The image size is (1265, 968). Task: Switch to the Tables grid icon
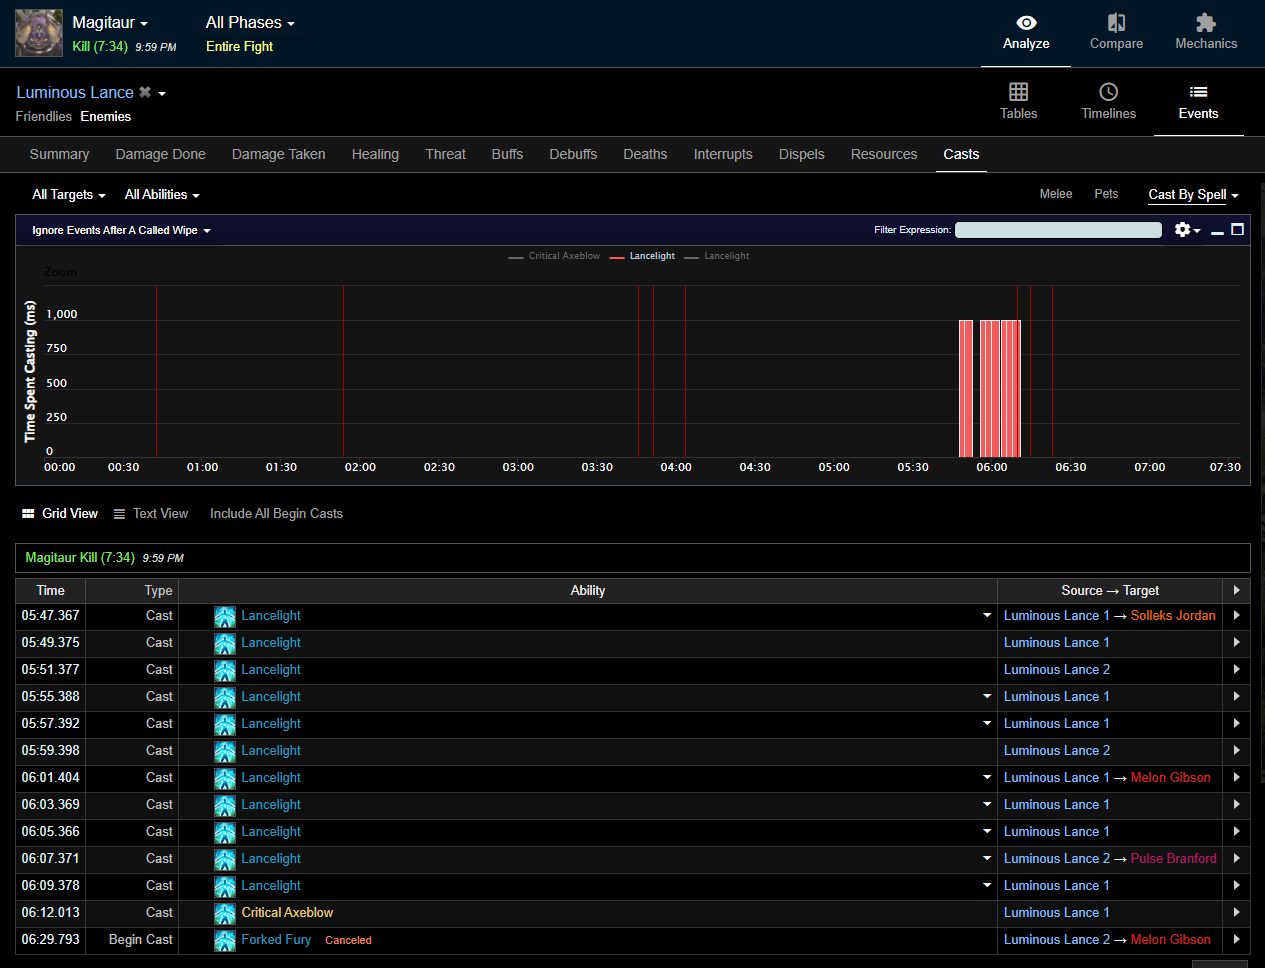pos(1018,92)
